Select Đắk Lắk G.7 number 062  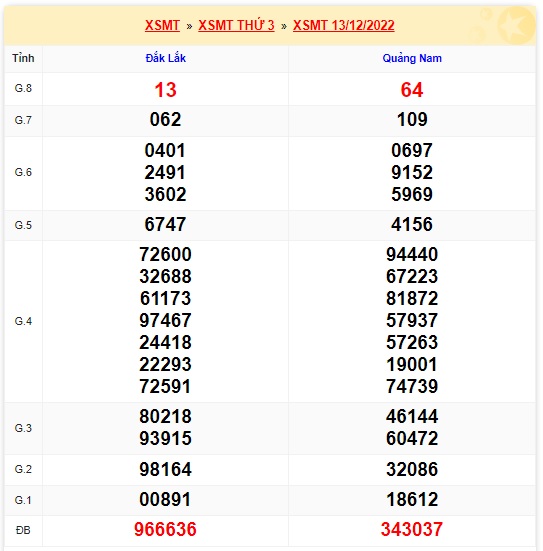(166, 119)
